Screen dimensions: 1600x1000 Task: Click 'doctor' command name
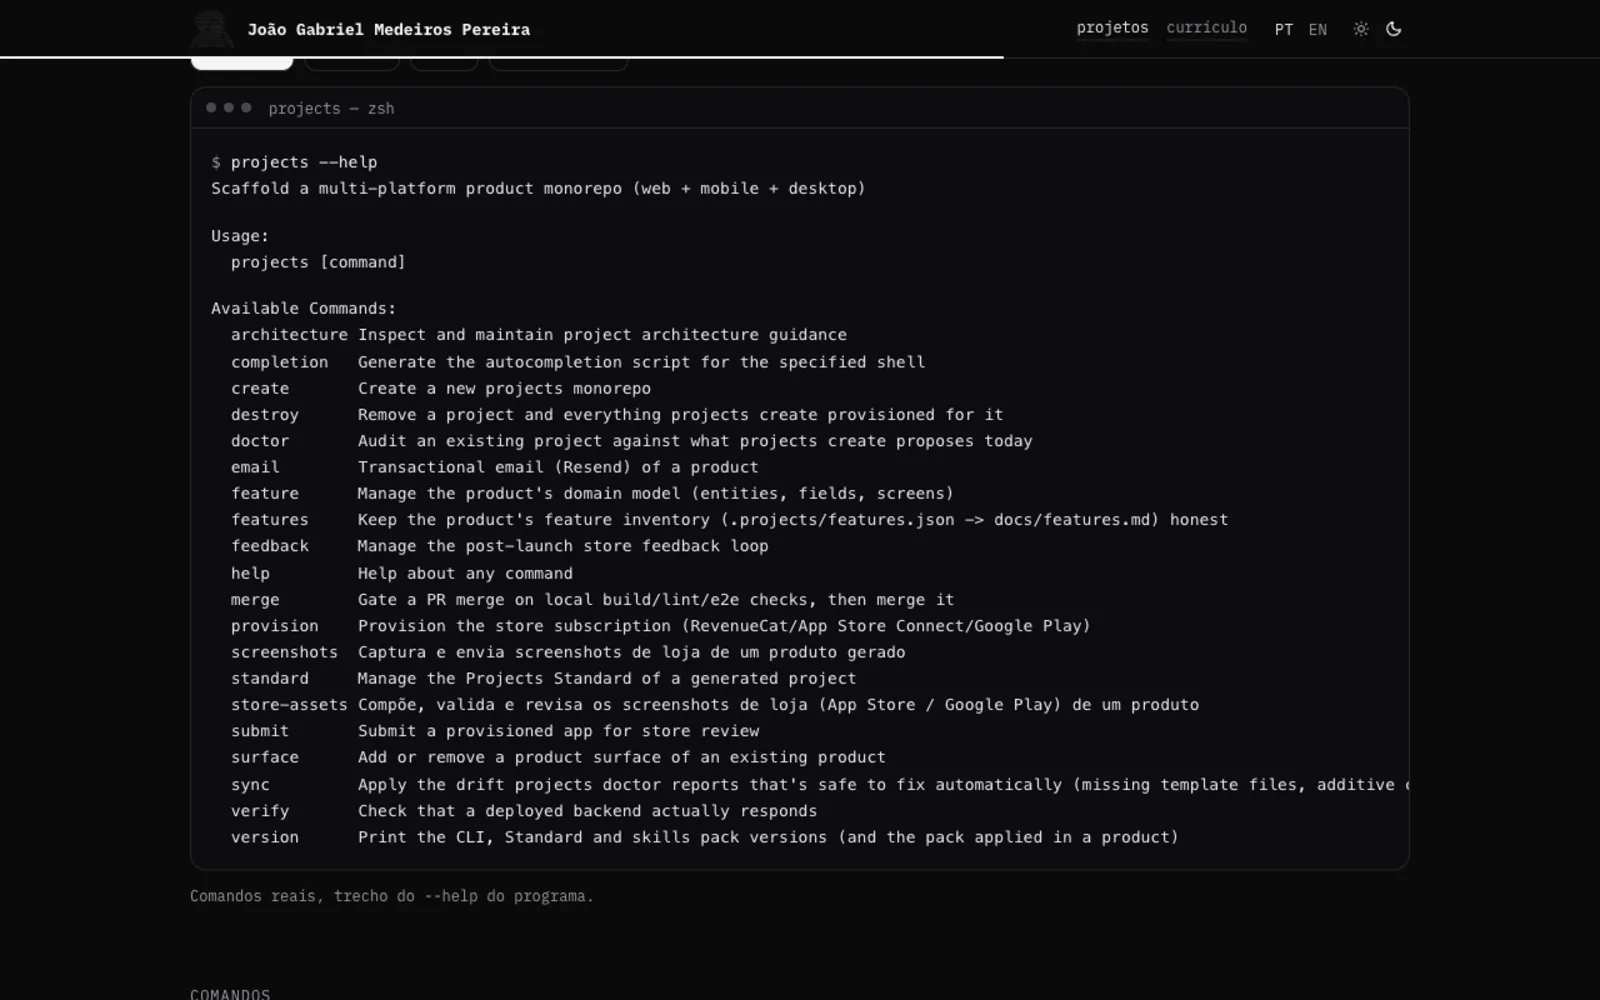[x=260, y=441]
